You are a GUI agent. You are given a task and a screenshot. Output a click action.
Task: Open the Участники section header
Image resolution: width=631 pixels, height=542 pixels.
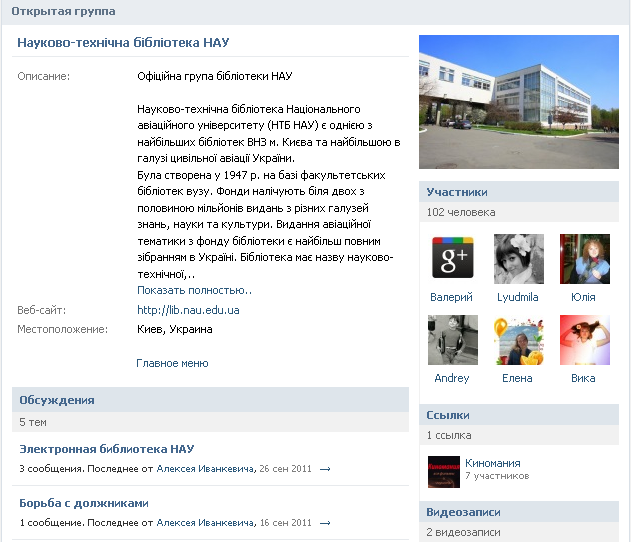pyautogui.click(x=519, y=192)
